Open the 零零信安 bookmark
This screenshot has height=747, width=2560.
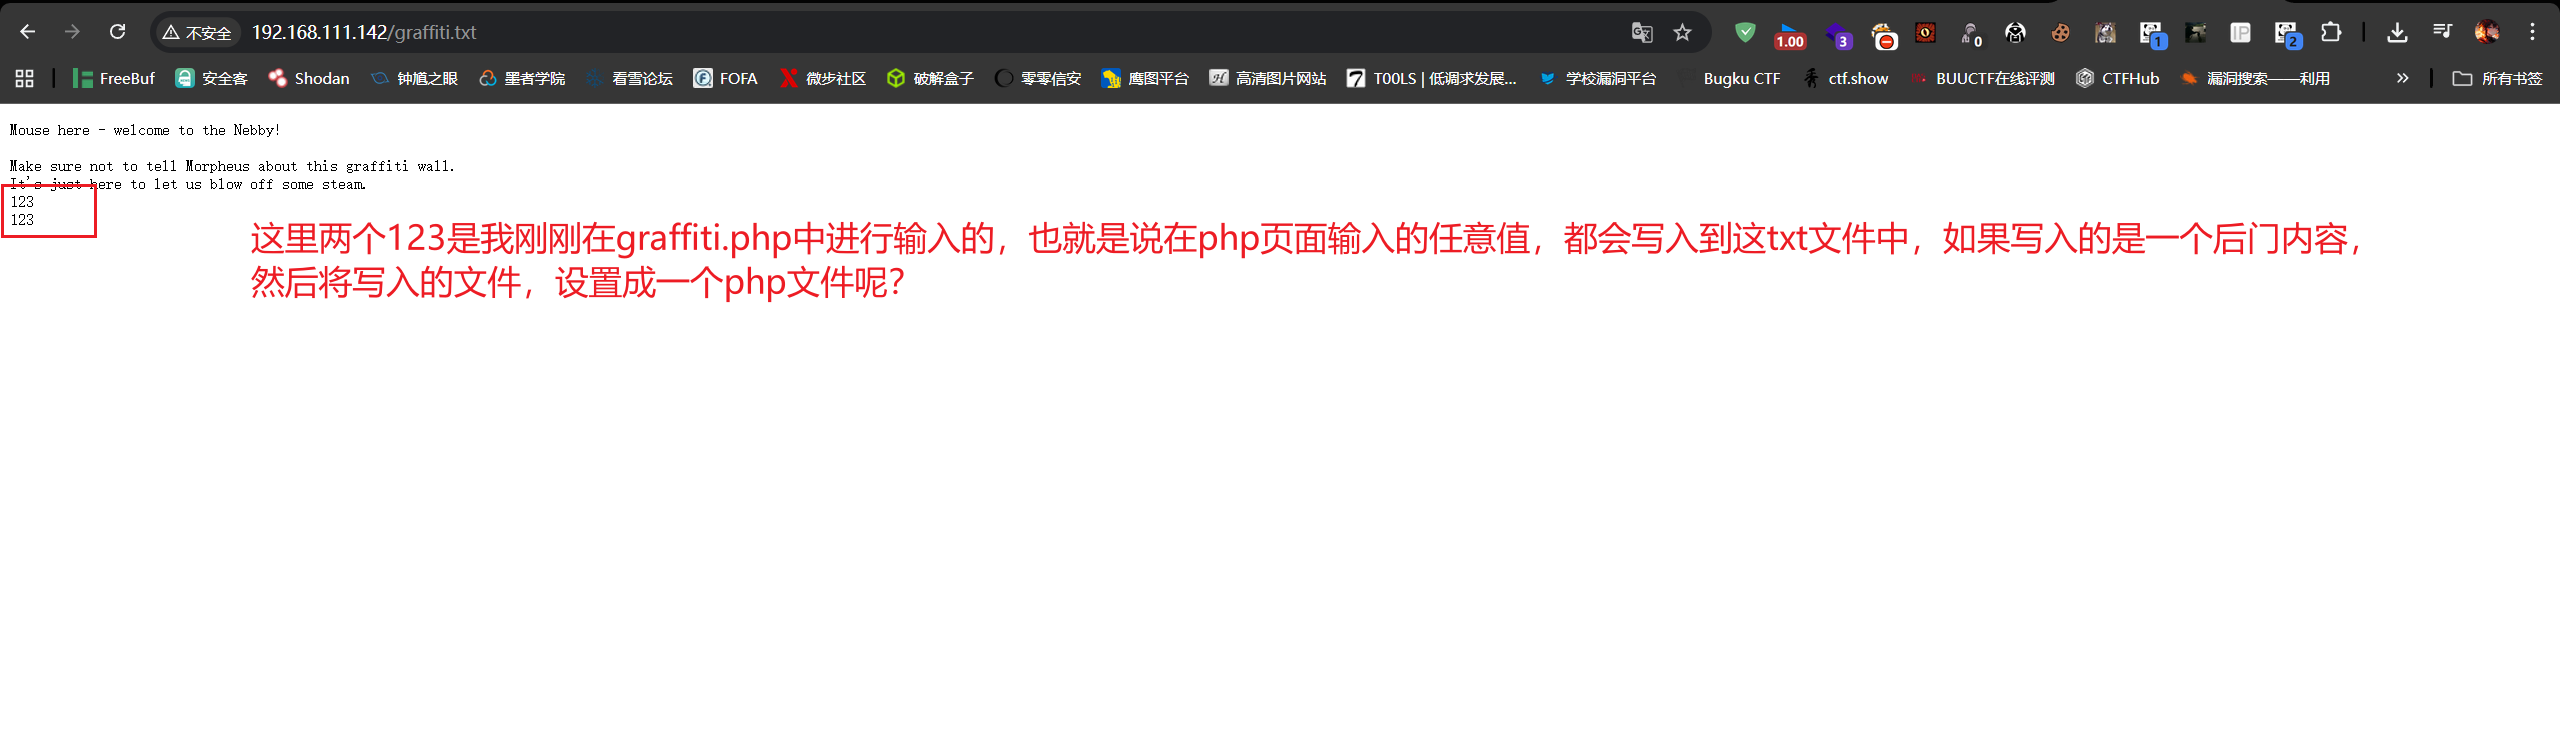pos(1038,78)
